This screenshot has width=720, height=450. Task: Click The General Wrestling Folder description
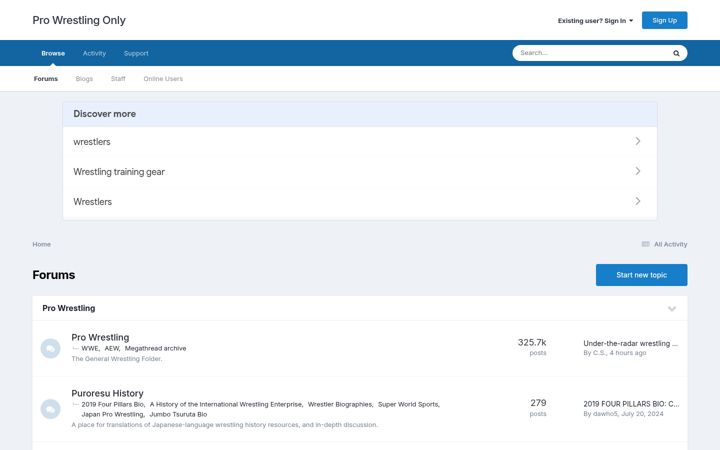117,359
